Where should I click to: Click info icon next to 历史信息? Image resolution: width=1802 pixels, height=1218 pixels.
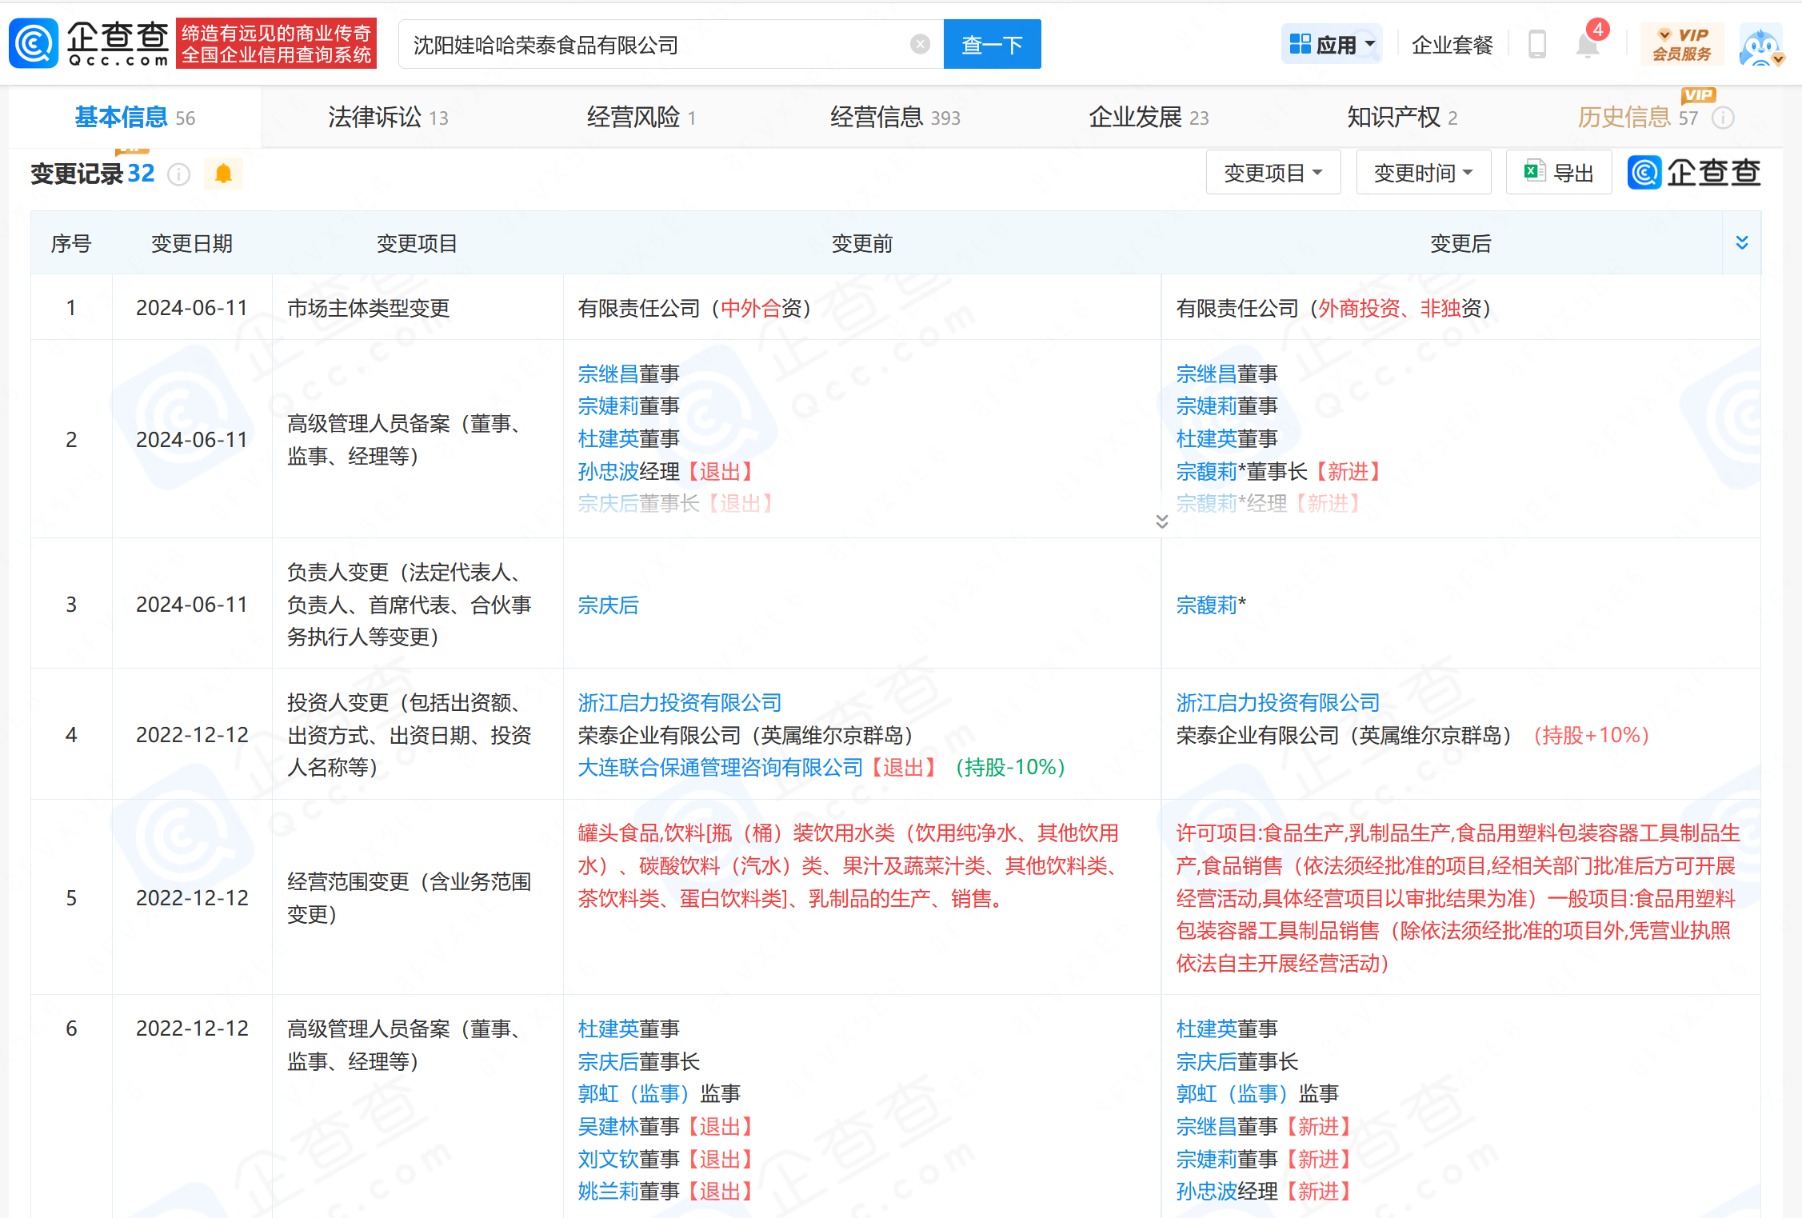(1723, 118)
